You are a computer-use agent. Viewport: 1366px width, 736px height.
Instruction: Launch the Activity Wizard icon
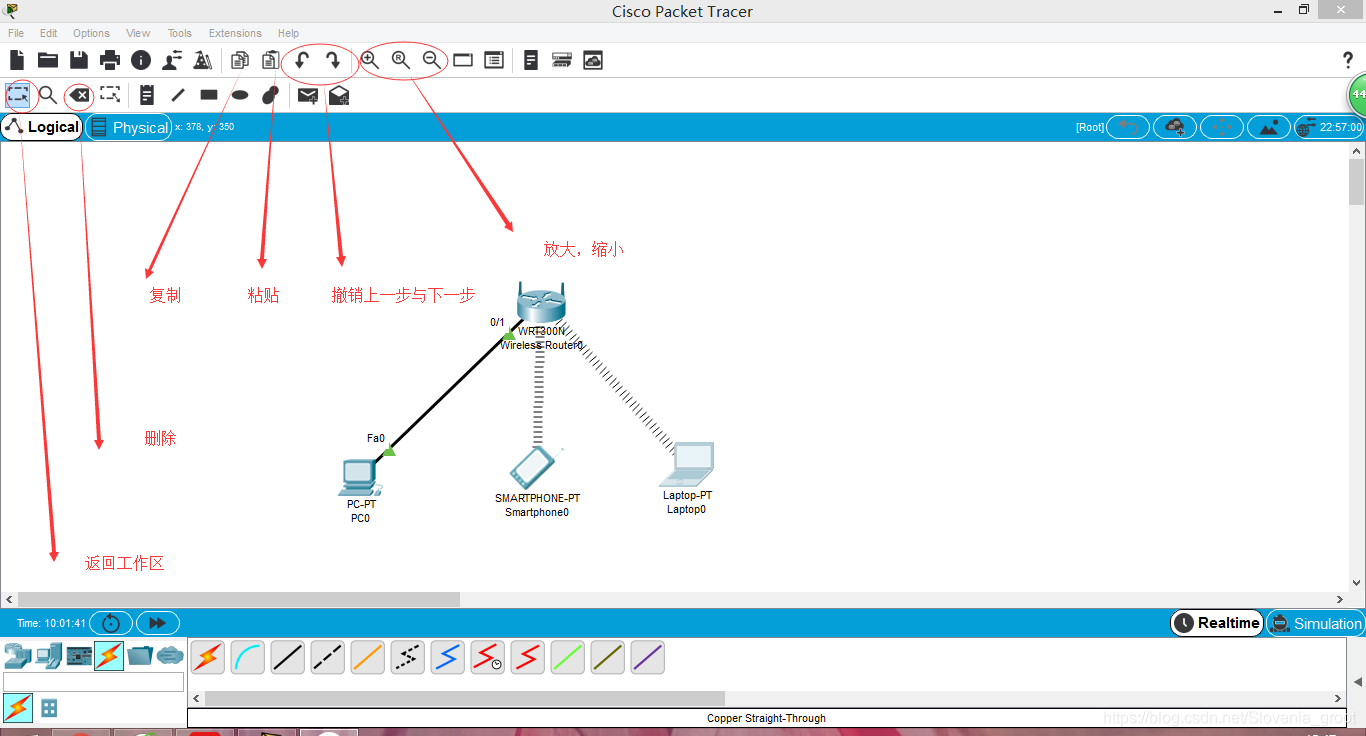[203, 60]
